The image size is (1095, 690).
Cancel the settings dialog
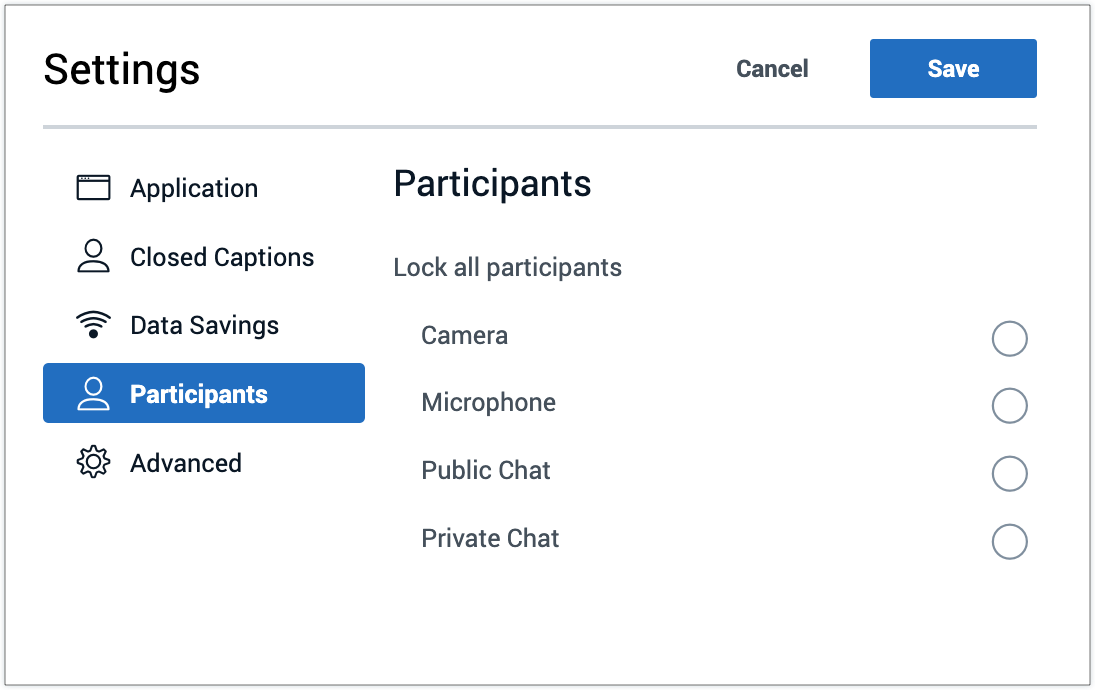point(772,69)
